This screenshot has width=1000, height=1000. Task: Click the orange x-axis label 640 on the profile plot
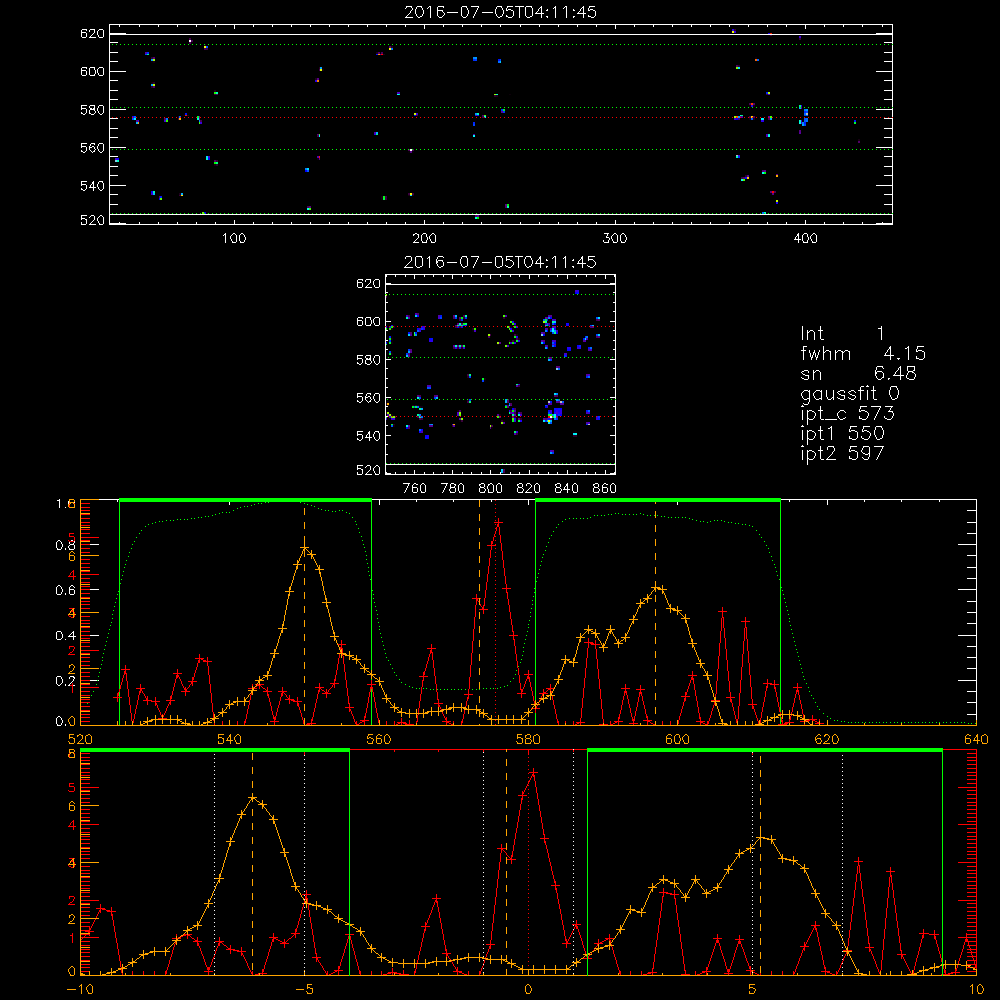click(x=976, y=740)
